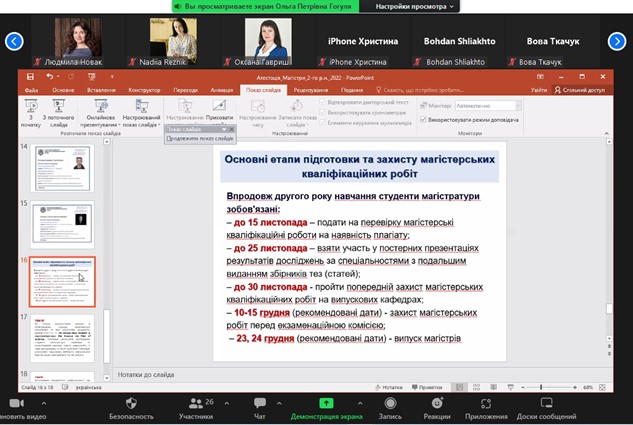Start slide show from beginning icon
The image size is (633, 425).
[31, 107]
